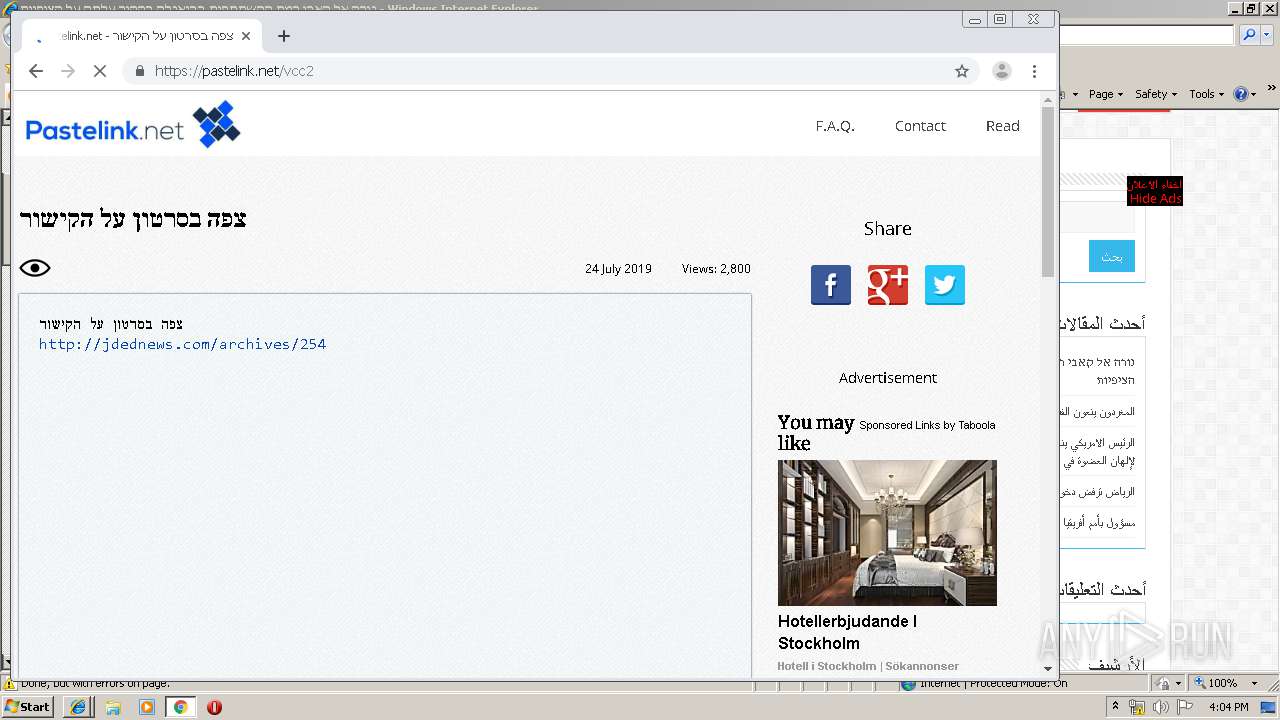Click the blue بحث search button in IE
1280x720 pixels.
(x=1111, y=256)
